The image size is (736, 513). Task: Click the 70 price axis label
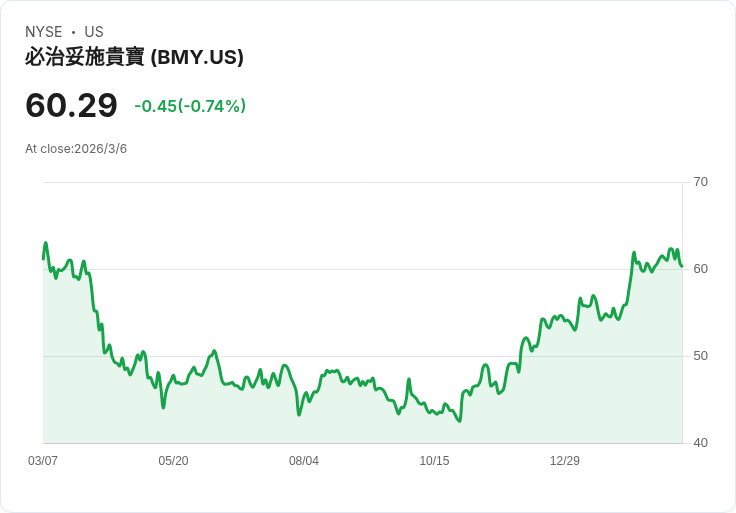700,182
